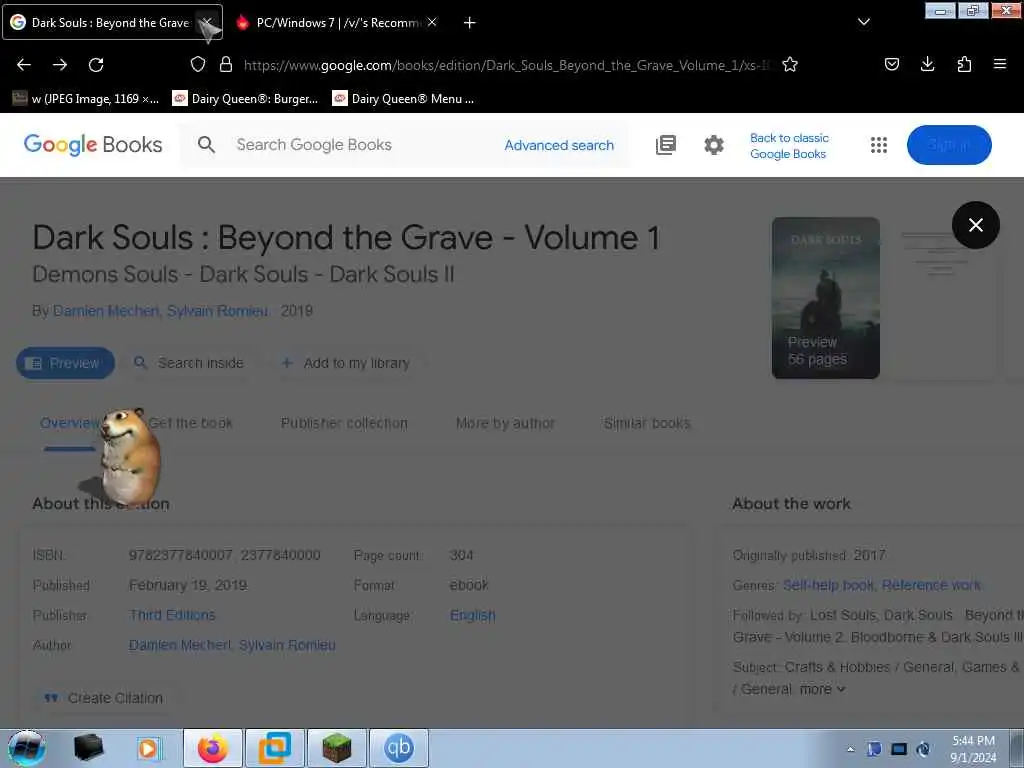Open the w (JPEG Image) bookmark
1024x768 pixels.
[86, 99]
